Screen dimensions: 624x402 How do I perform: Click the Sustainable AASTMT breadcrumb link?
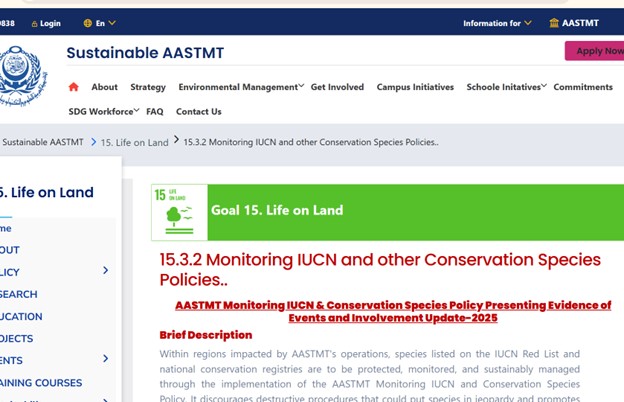click(x=42, y=142)
